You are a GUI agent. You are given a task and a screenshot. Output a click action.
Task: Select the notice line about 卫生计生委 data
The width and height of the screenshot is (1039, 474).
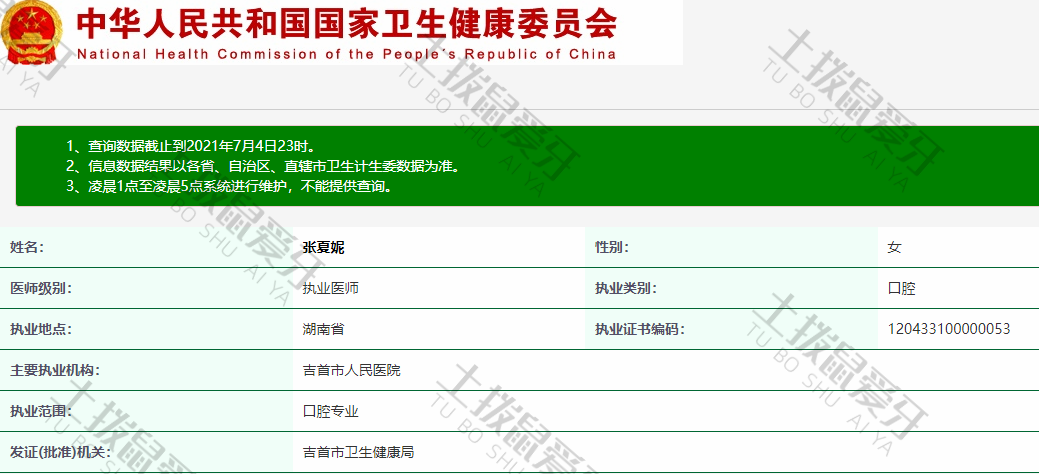pos(263,166)
